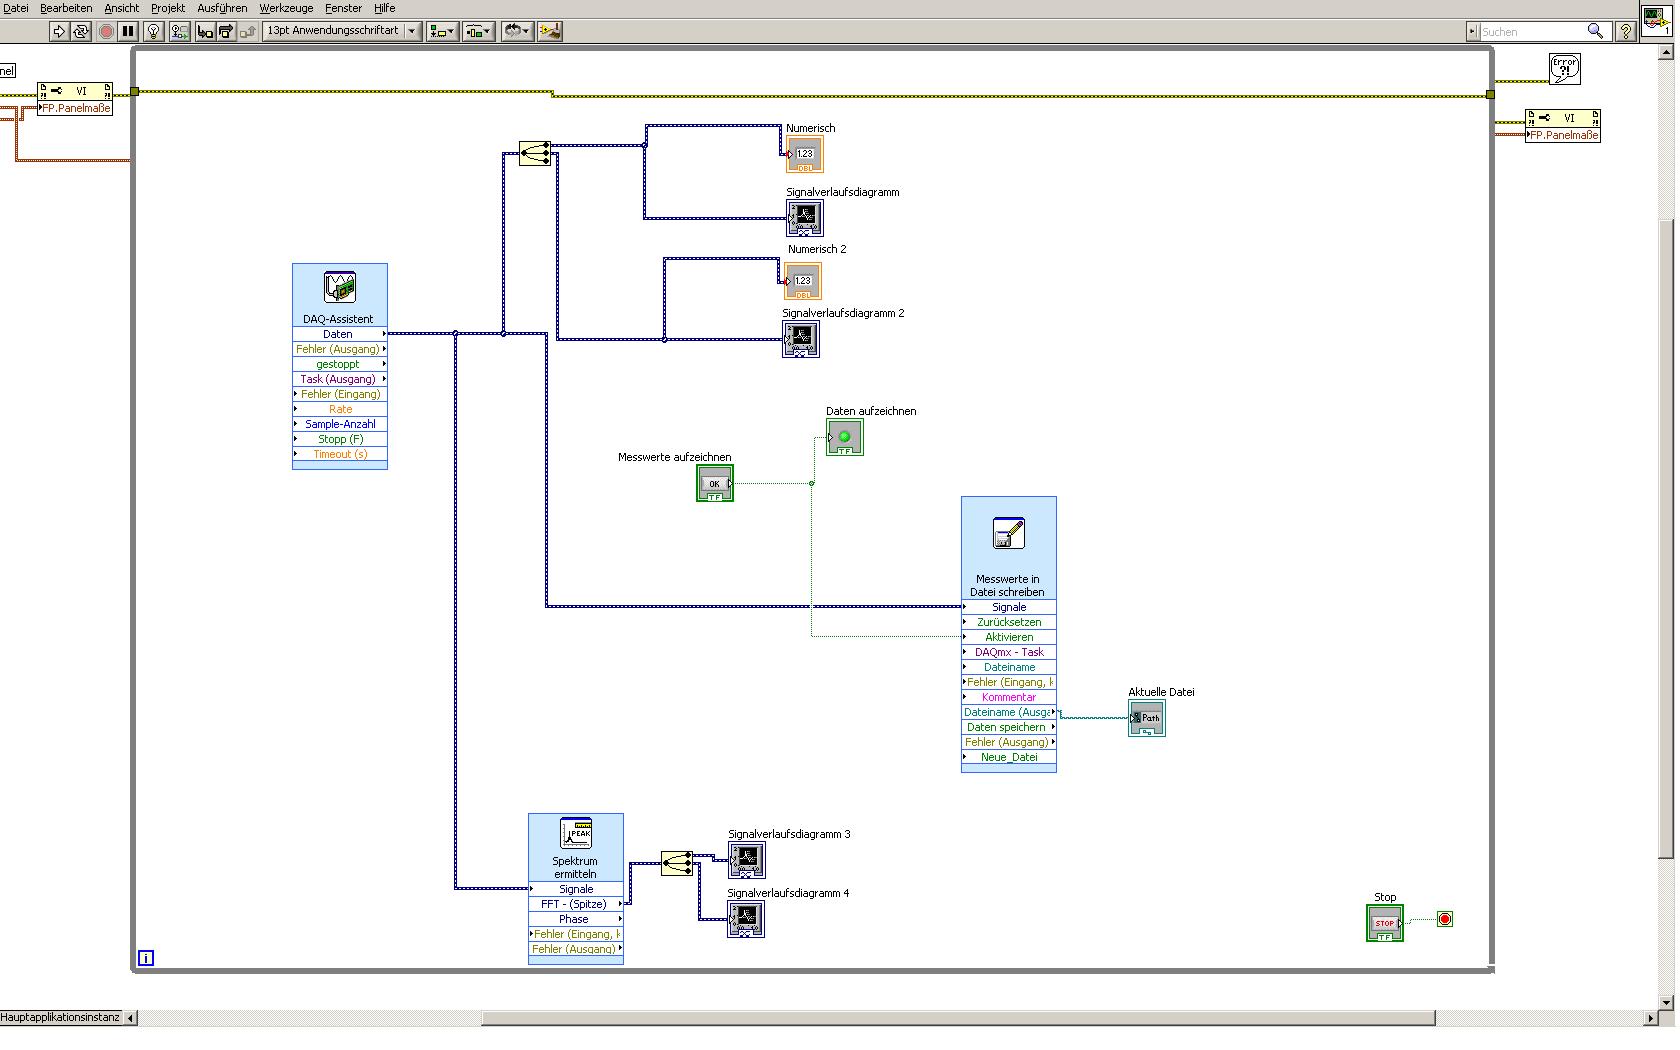Select the Daten aufzeichnen boolean indicator terminal
The height and width of the screenshot is (1050, 1680).
point(845,438)
